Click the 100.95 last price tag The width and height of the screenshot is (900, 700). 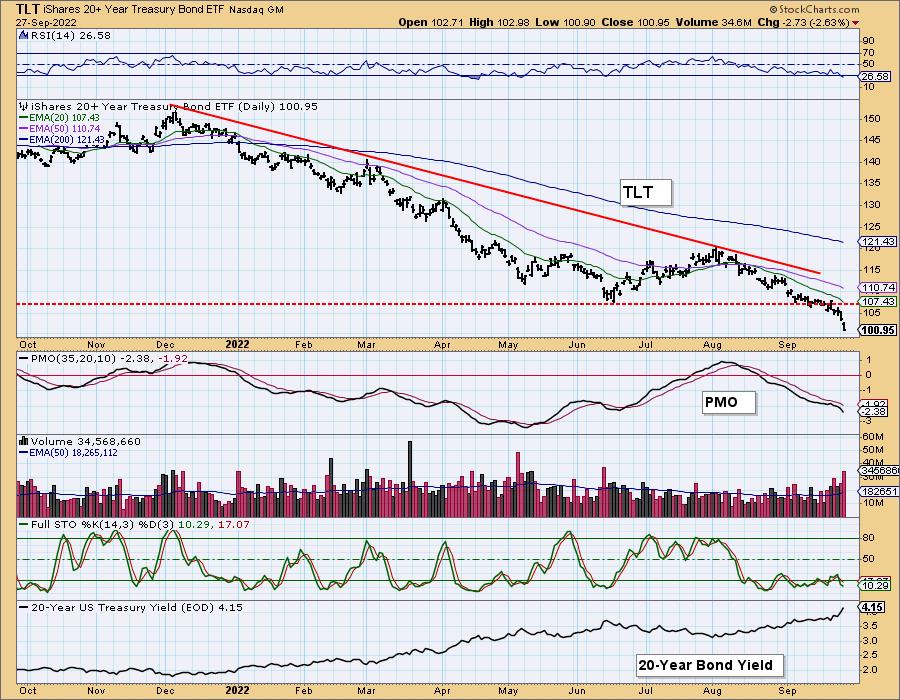[x=876, y=330]
